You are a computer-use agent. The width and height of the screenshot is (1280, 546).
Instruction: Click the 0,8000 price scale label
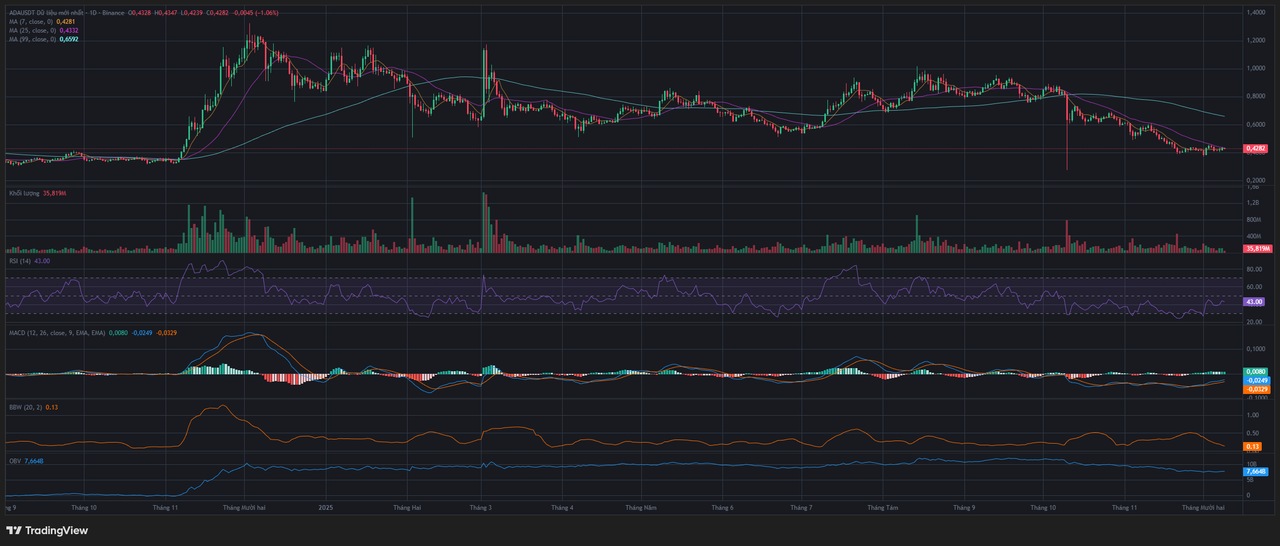[x=1254, y=96]
